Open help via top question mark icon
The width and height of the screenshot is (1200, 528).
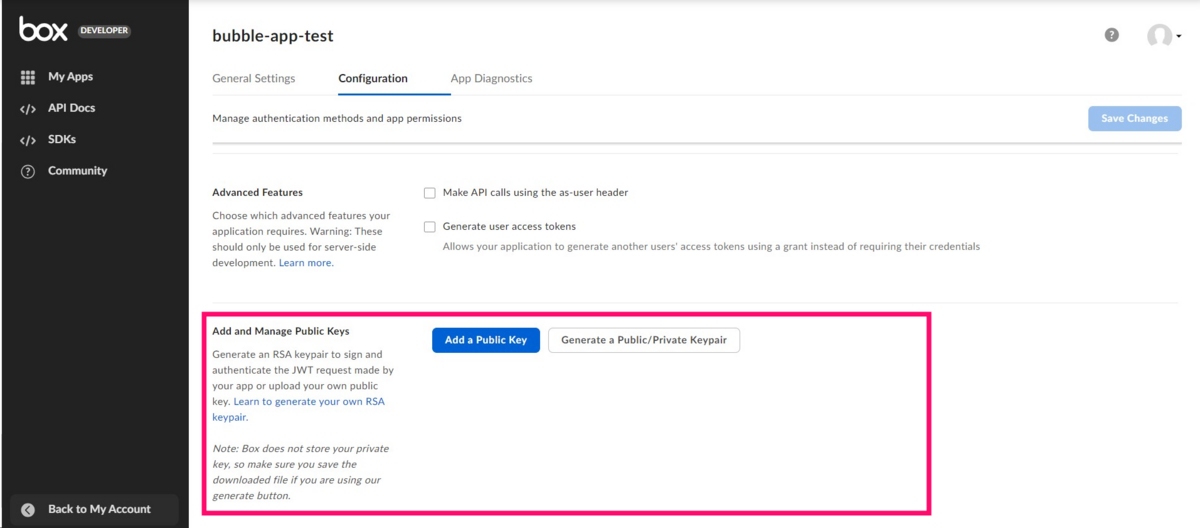(1111, 35)
